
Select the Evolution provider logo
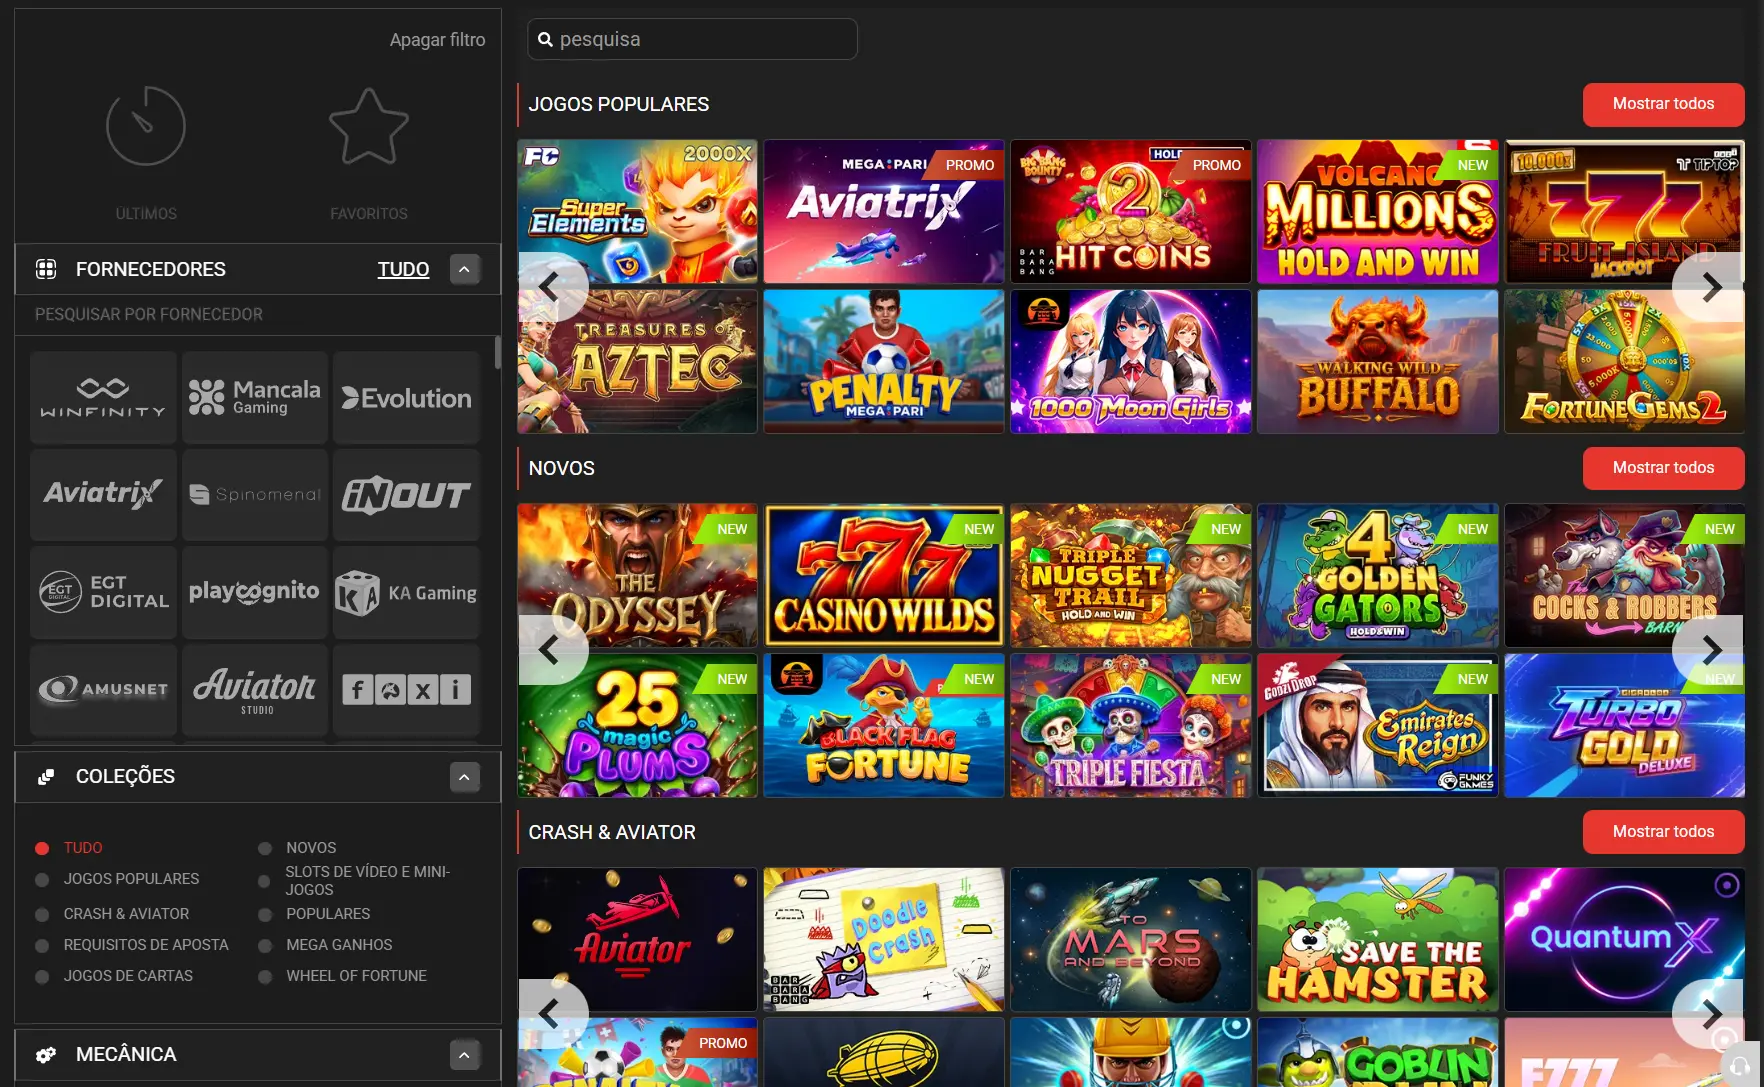coord(406,397)
